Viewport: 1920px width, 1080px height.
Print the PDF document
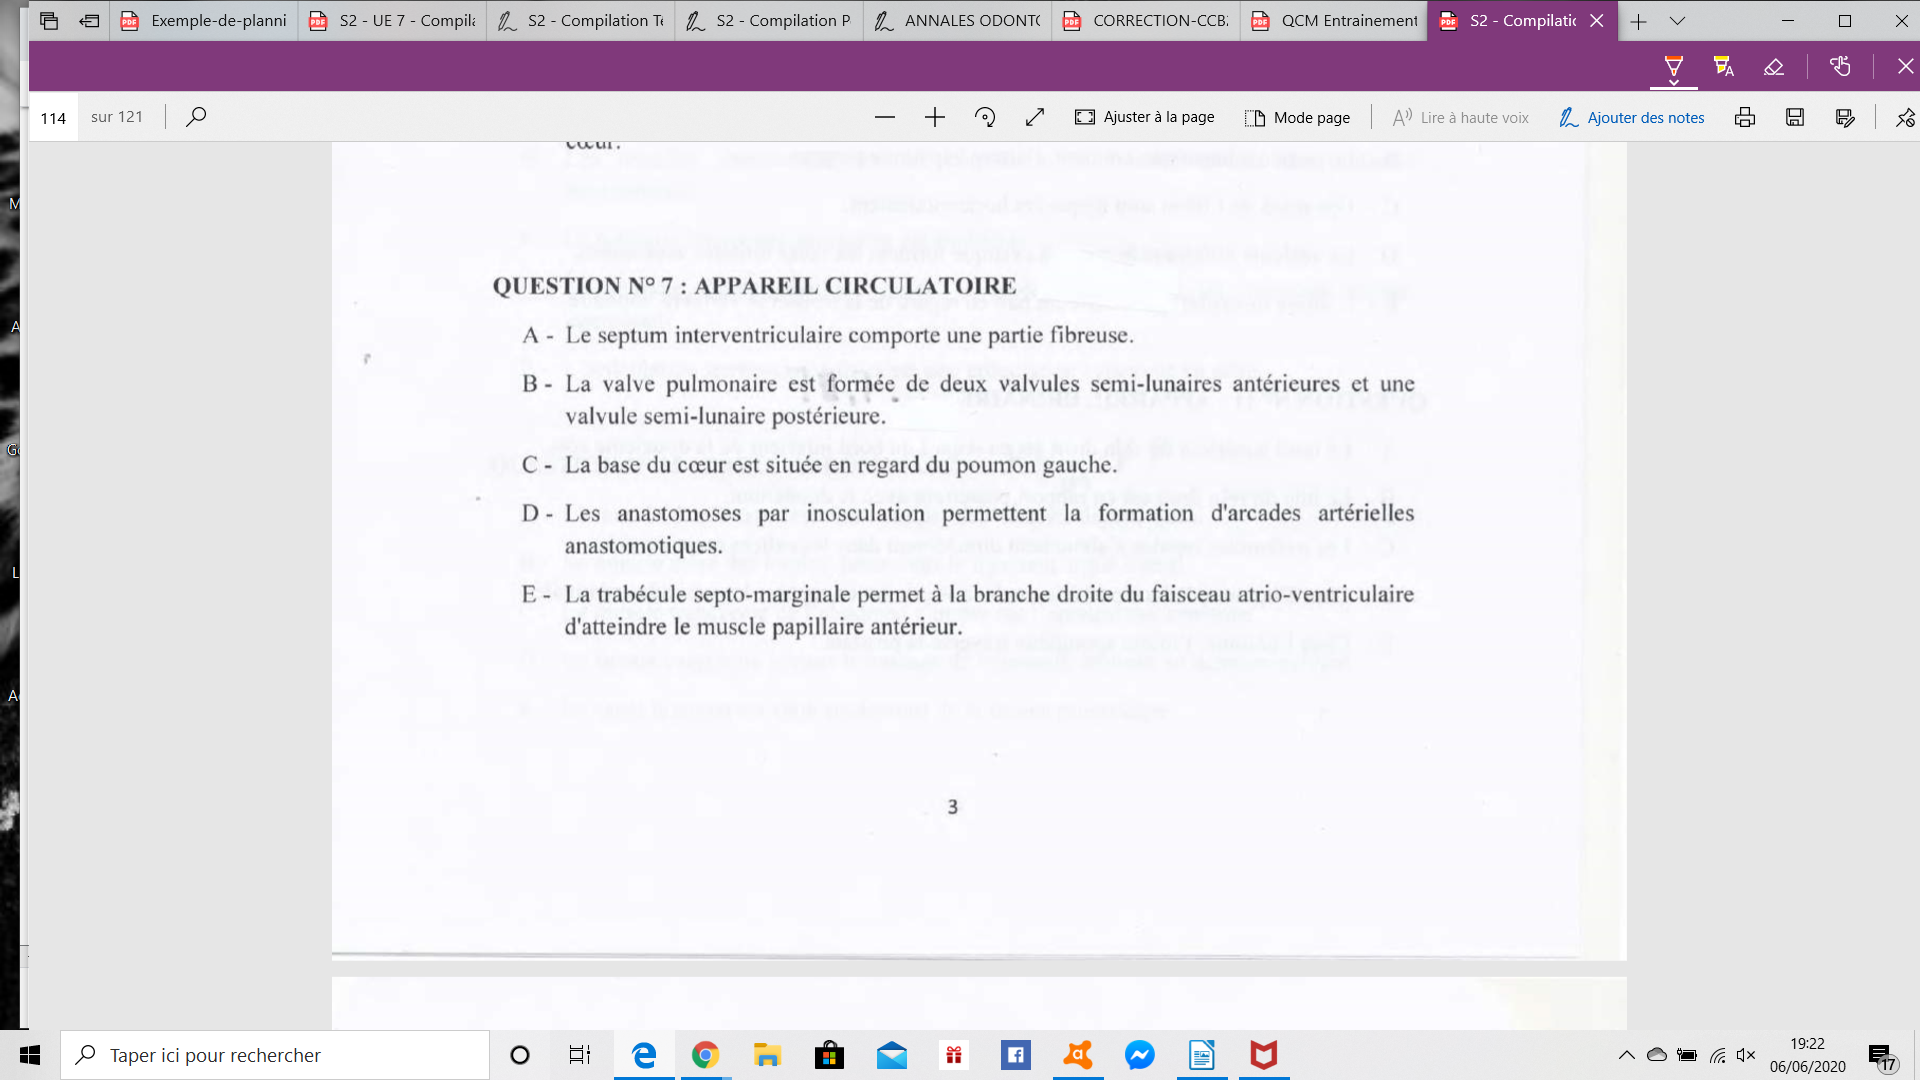1745,117
